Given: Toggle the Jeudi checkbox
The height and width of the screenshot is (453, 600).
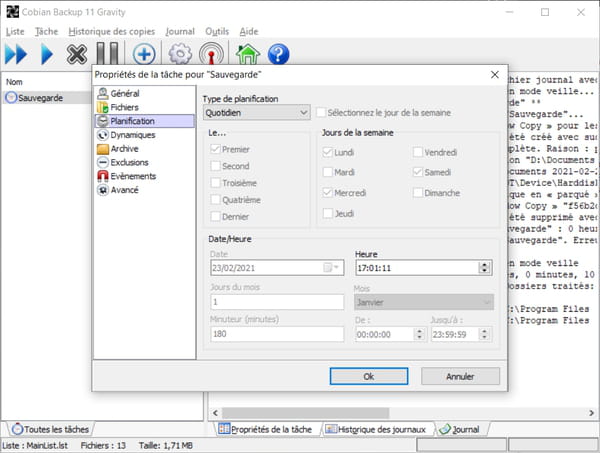Looking at the screenshot, I should click(328, 213).
